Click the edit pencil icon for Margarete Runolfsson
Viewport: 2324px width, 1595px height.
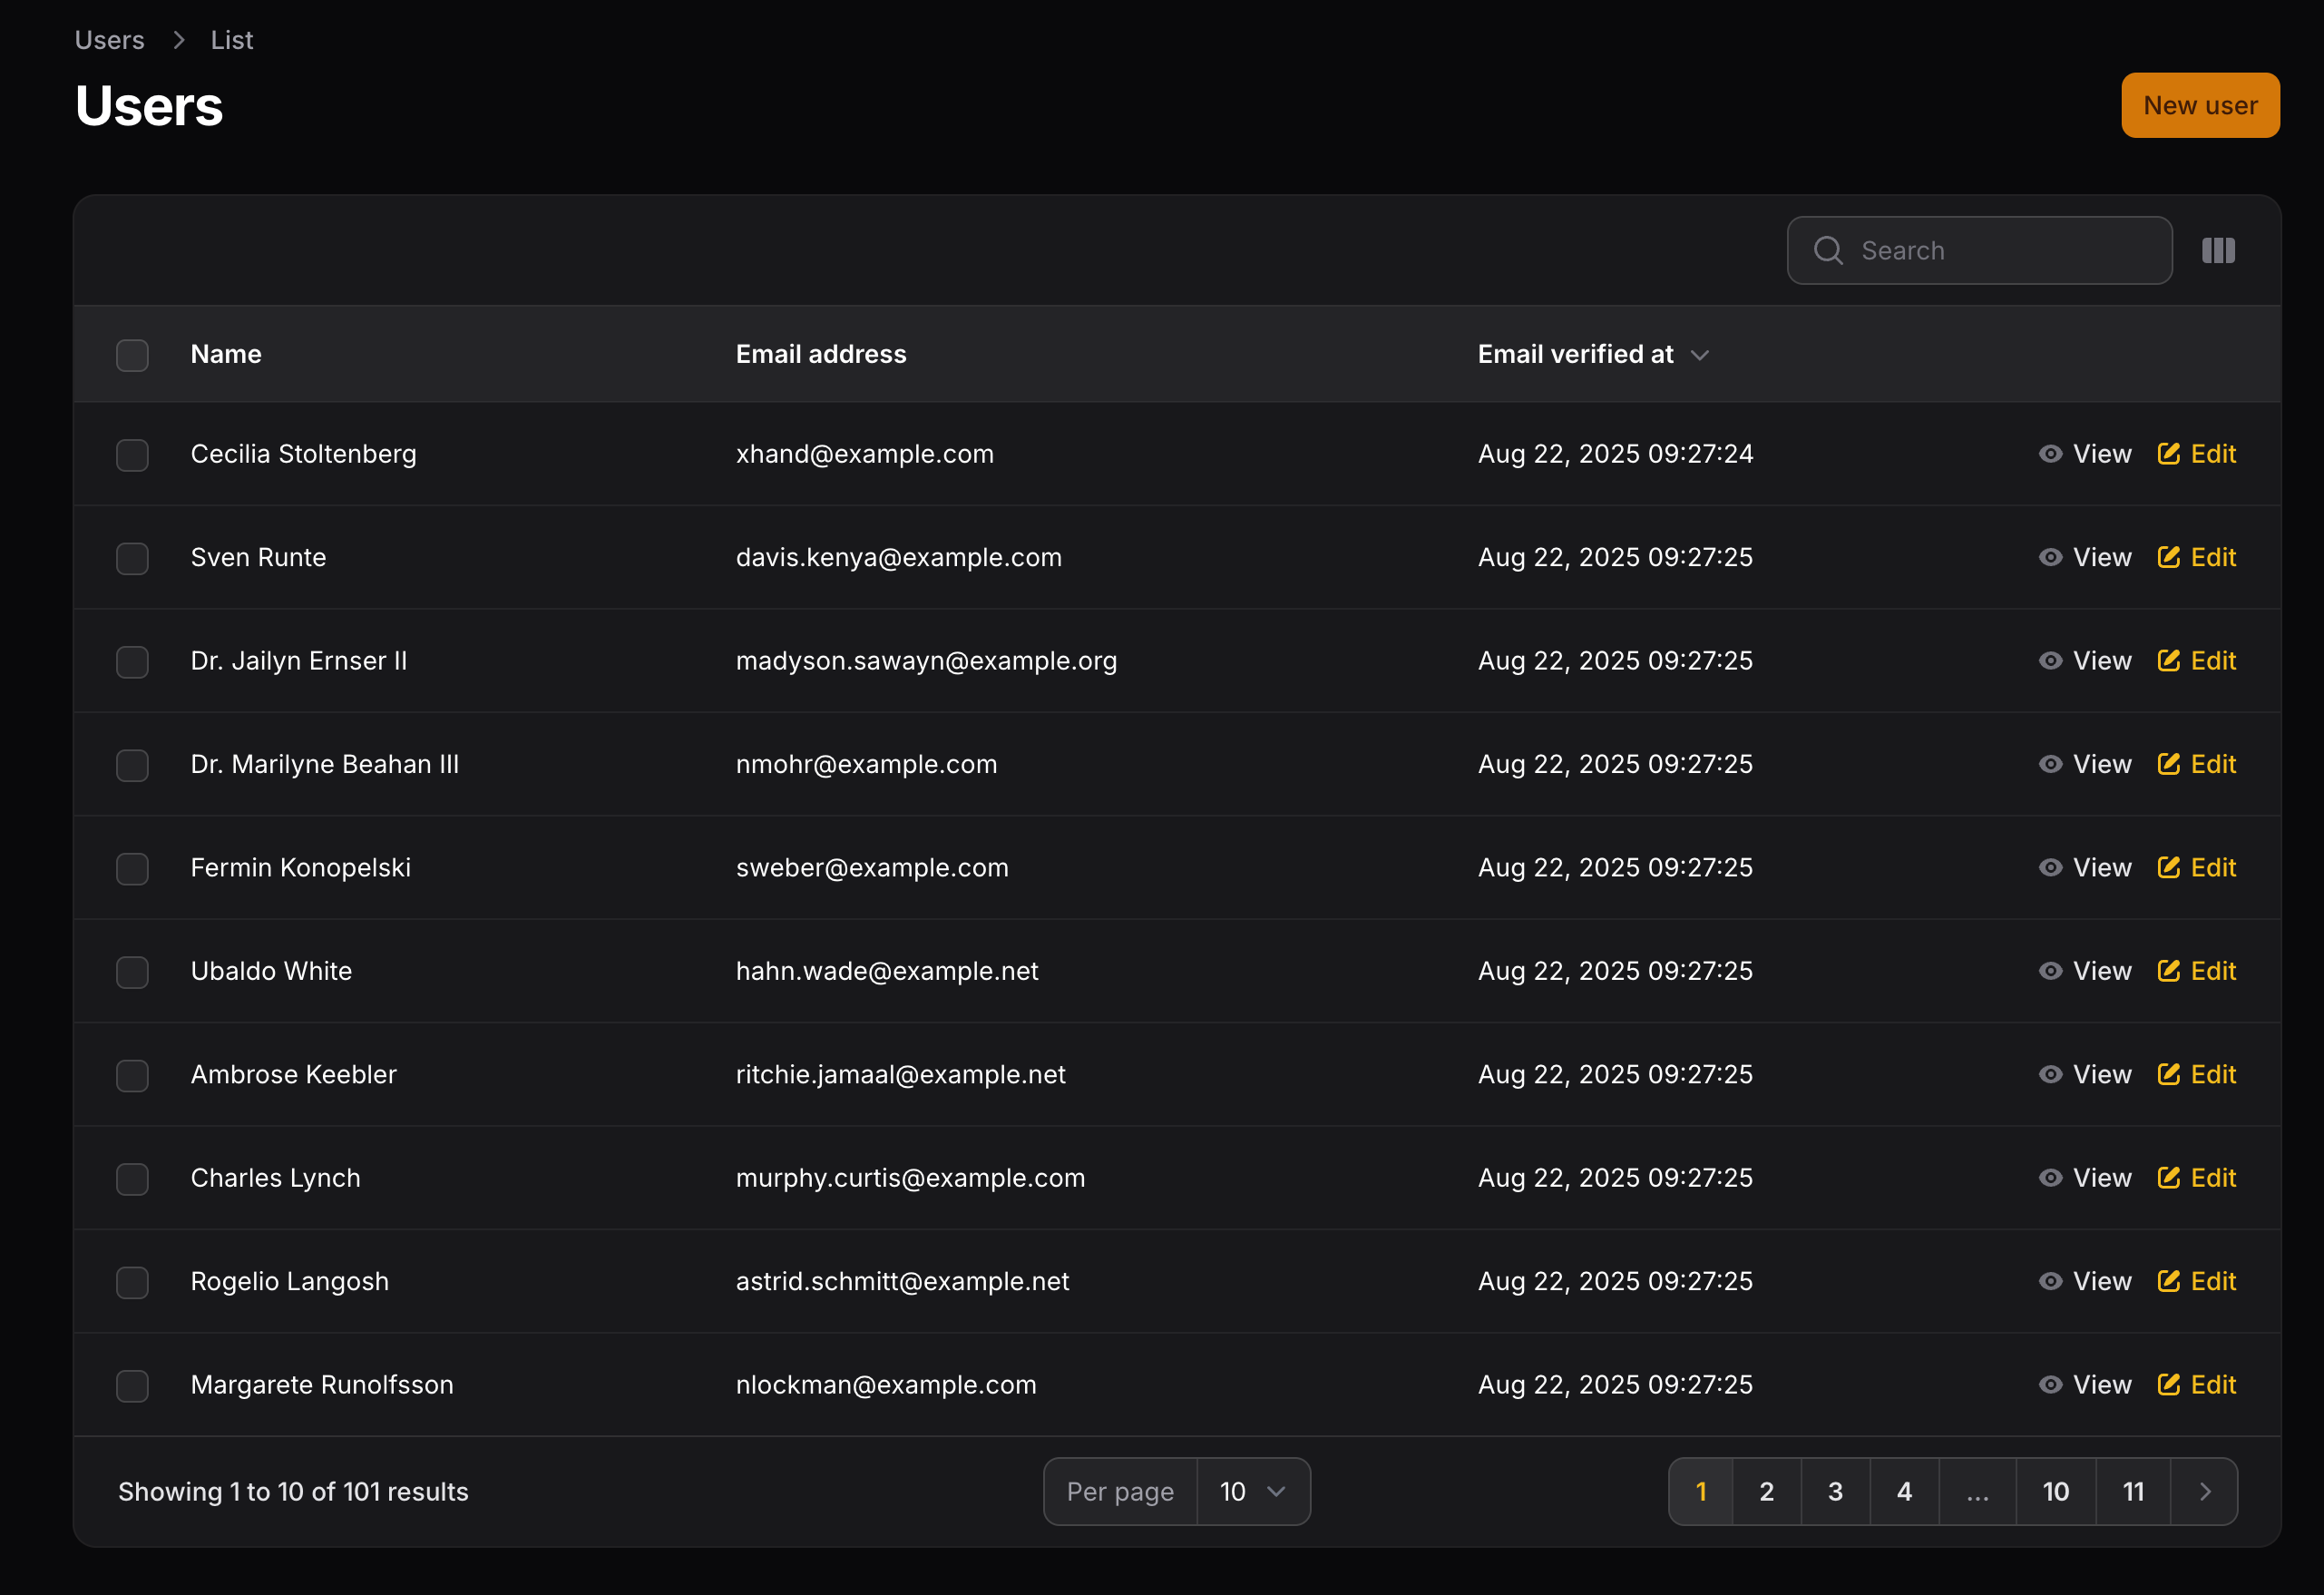click(x=2168, y=1385)
